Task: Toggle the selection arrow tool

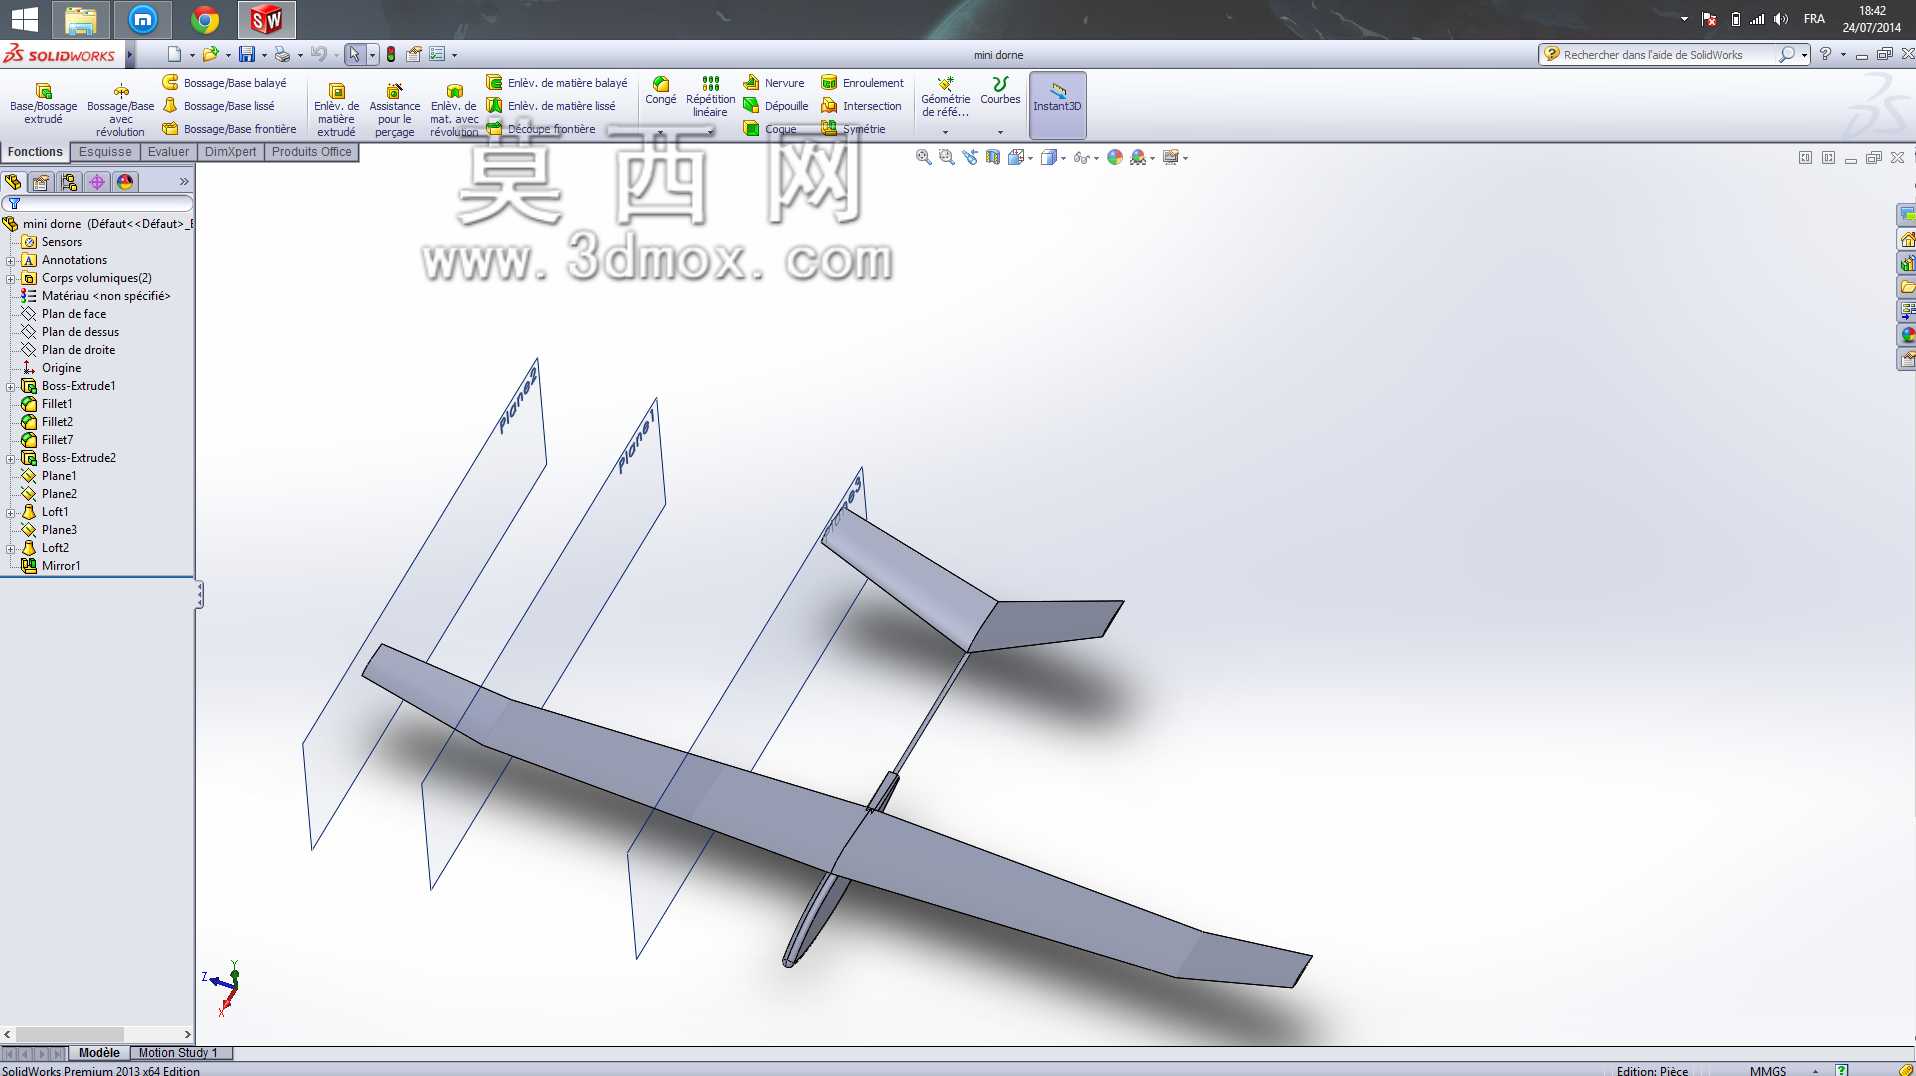Action: (x=354, y=55)
